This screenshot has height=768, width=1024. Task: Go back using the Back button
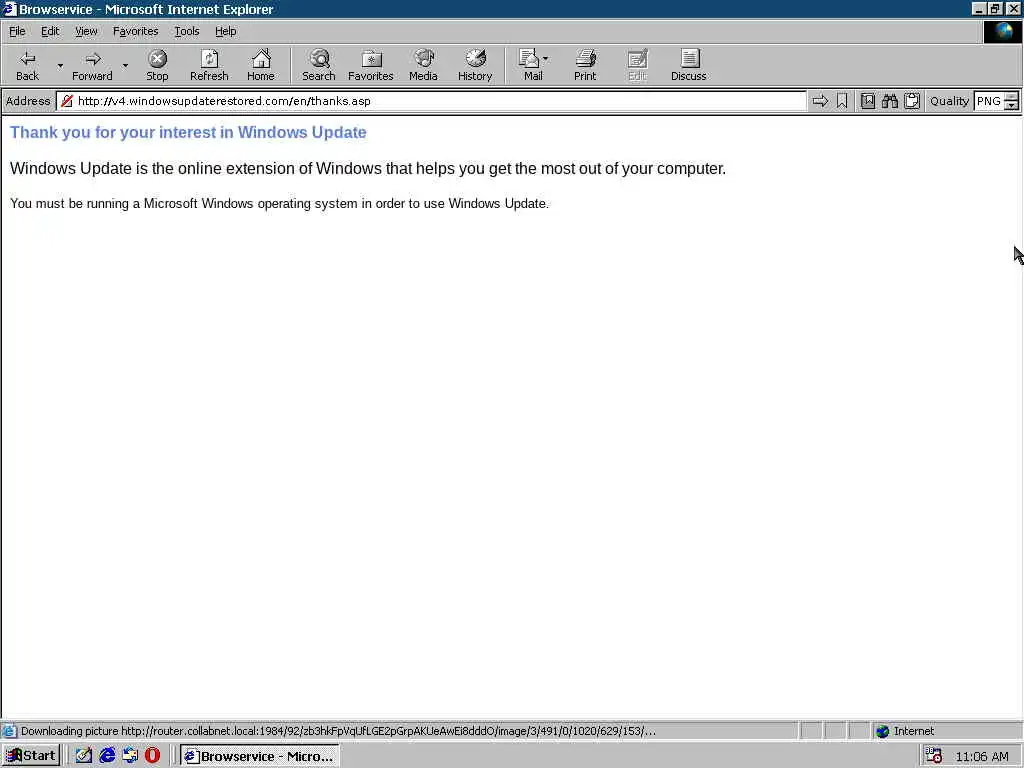pyautogui.click(x=27, y=65)
